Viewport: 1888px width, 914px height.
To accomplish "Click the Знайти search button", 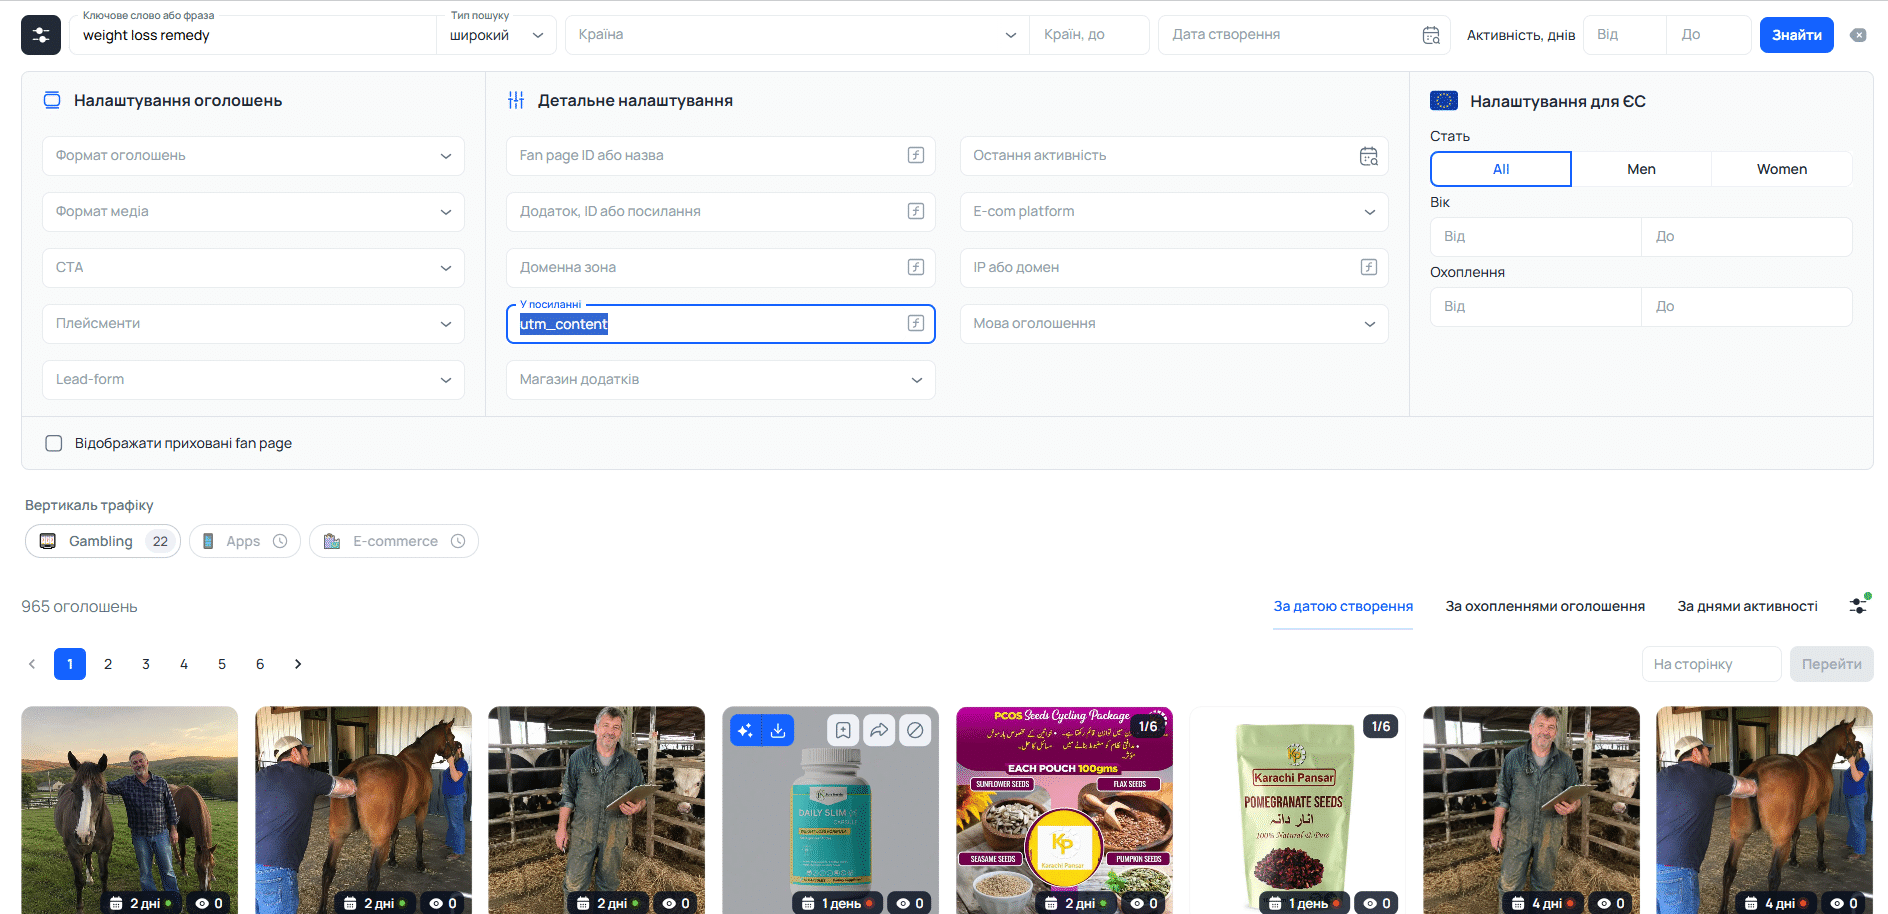I will pos(1797,35).
